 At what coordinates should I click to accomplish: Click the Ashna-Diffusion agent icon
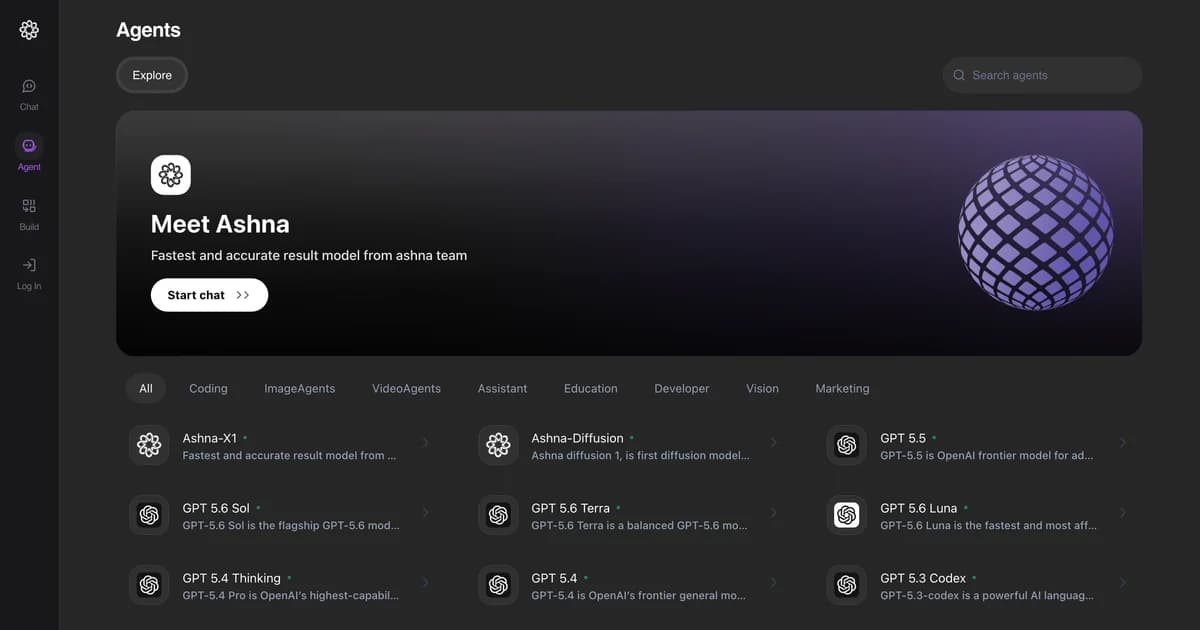point(499,445)
